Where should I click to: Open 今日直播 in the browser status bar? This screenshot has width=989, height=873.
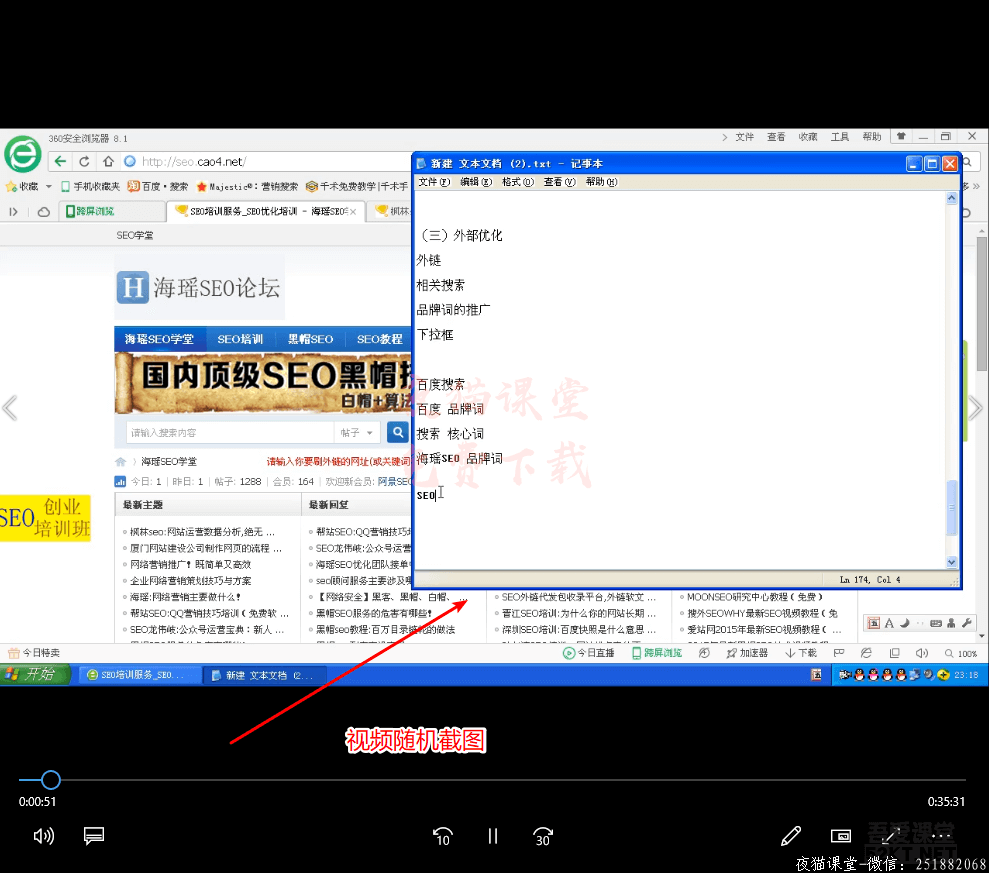pos(588,653)
